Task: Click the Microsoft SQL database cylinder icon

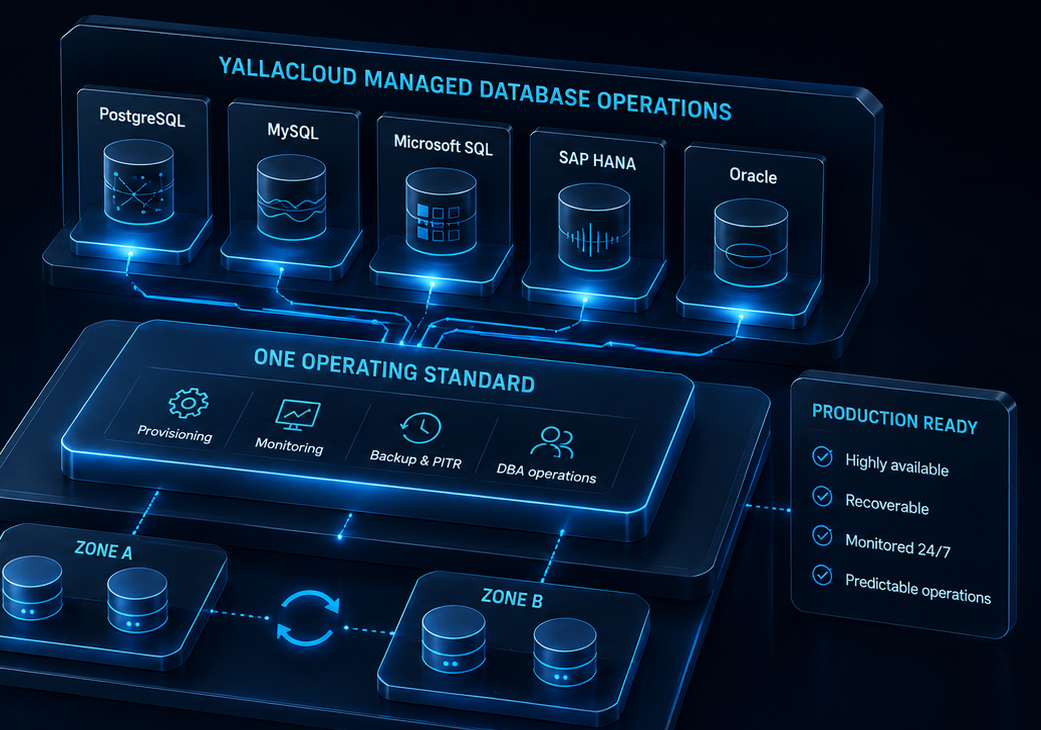Action: coord(441,211)
